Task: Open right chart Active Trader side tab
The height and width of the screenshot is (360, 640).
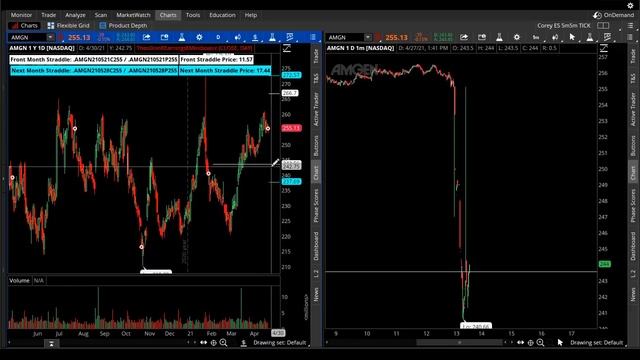Action: click(x=633, y=109)
